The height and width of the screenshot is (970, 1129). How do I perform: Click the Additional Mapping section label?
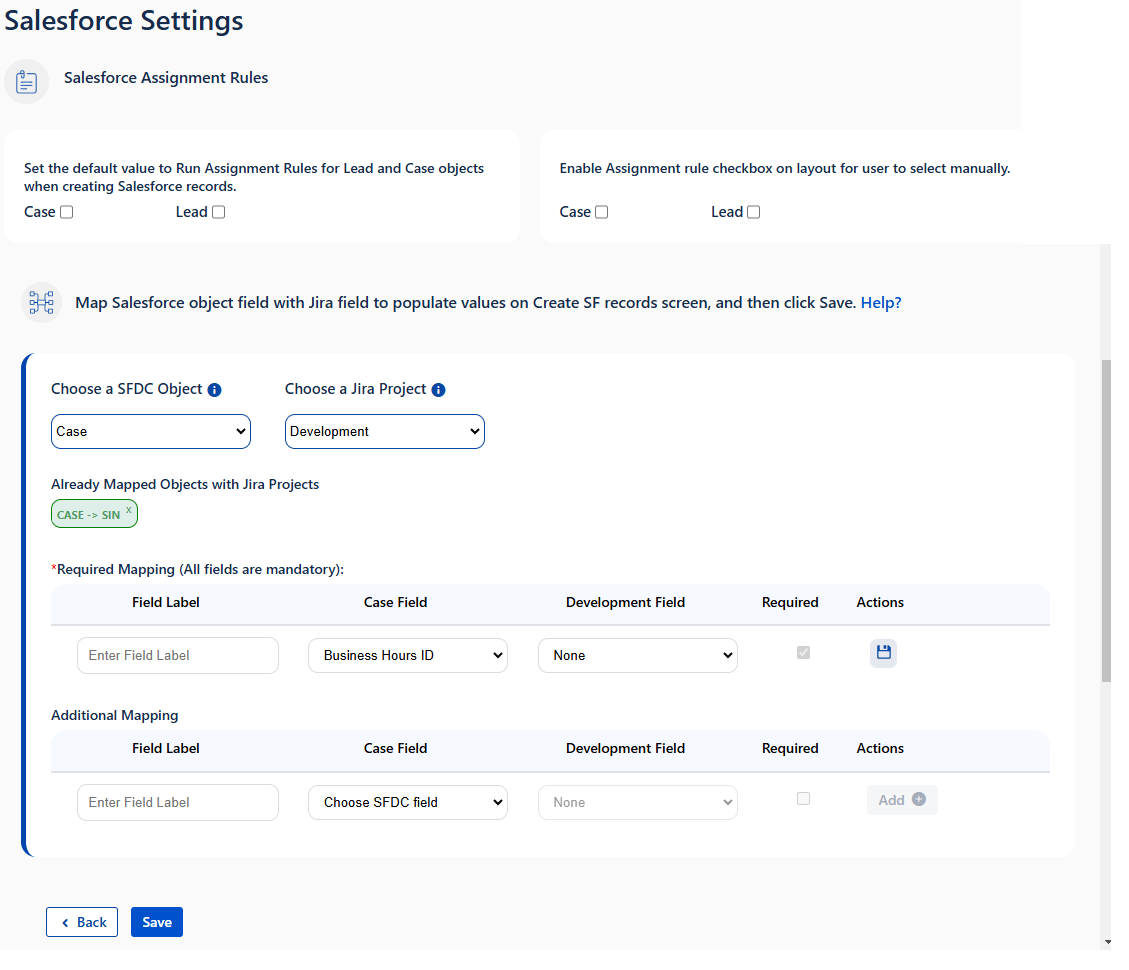coord(114,716)
